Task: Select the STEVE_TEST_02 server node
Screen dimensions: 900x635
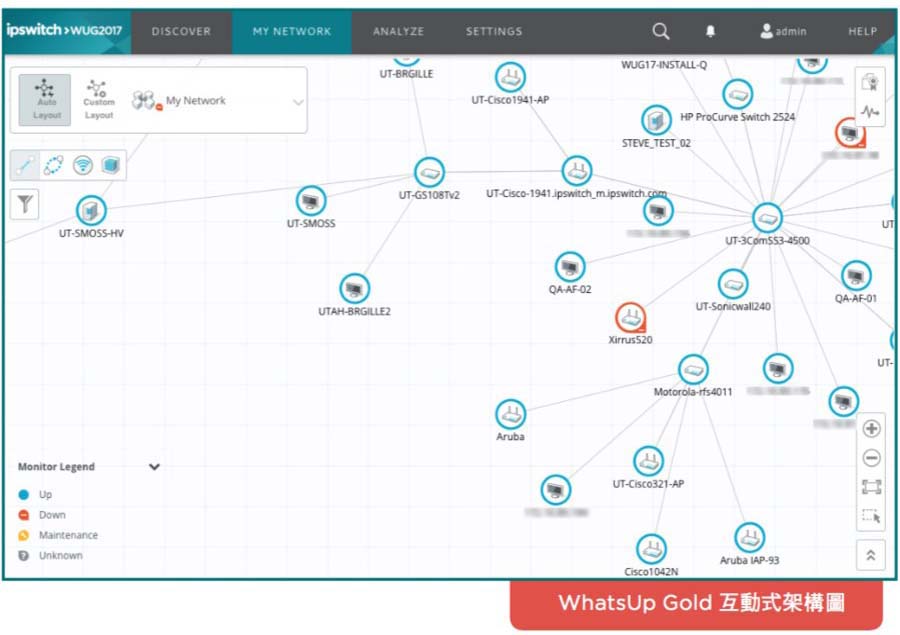Action: click(656, 121)
